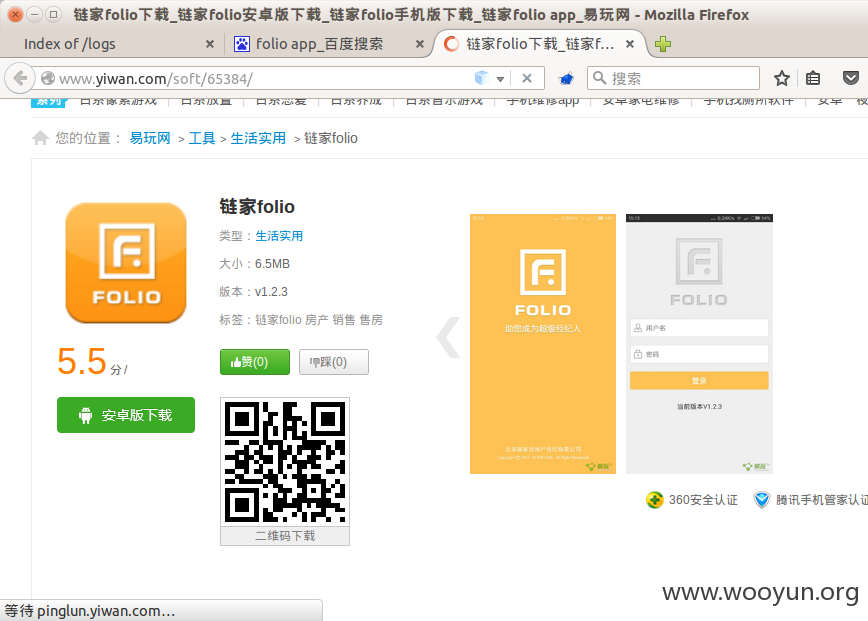Open a new tab with the plus icon
Viewport: 868px width, 621px height.
663,44
